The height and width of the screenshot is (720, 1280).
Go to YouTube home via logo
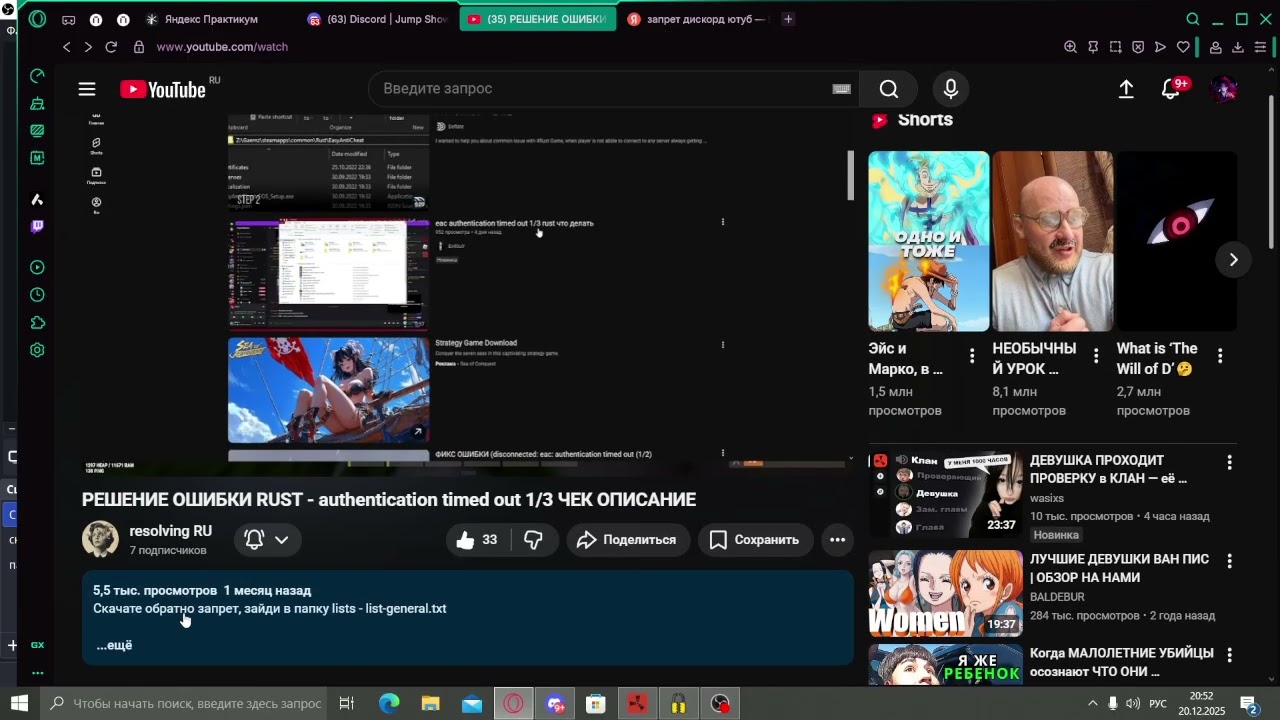coord(163,89)
